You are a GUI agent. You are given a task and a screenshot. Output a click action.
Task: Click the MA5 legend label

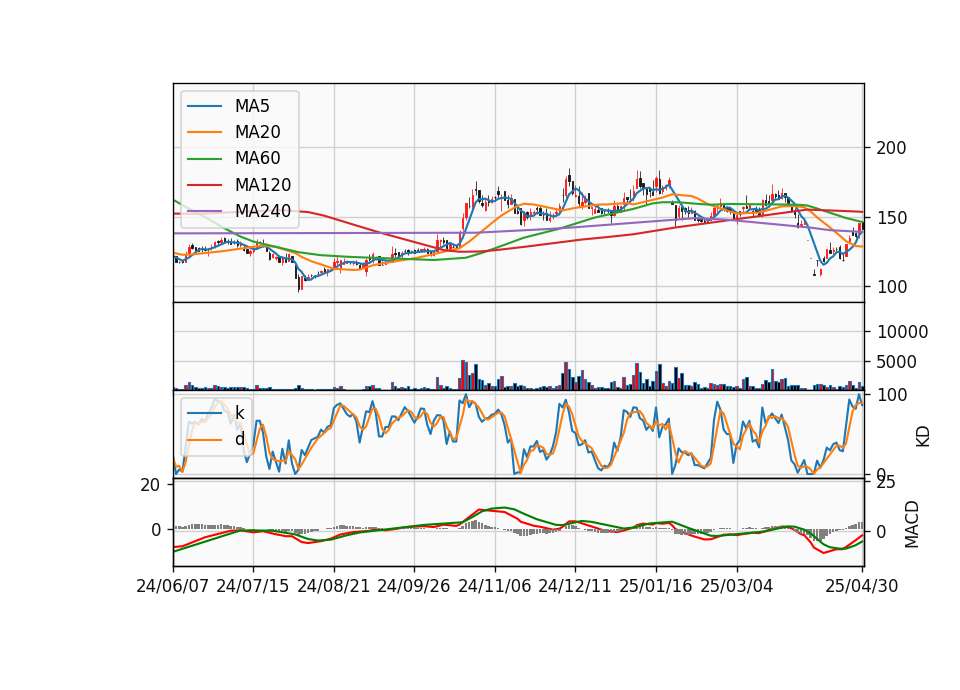(252, 106)
